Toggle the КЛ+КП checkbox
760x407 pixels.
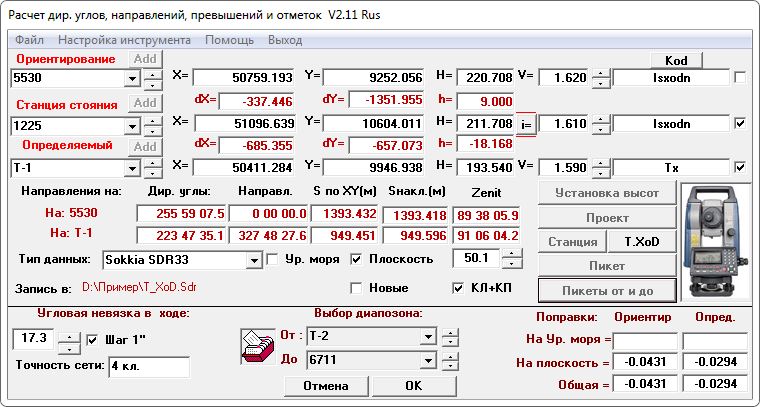coord(461,289)
